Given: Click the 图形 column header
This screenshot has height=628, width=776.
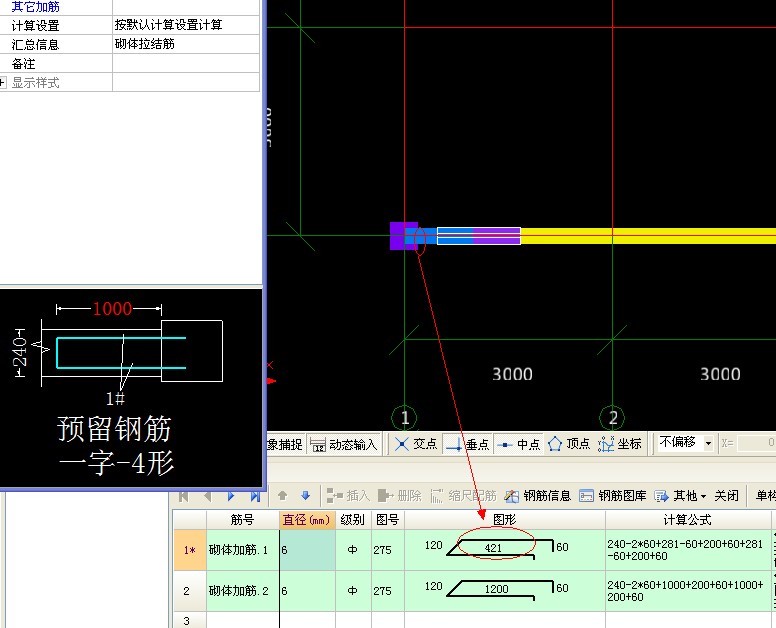Looking at the screenshot, I should click(505, 520).
